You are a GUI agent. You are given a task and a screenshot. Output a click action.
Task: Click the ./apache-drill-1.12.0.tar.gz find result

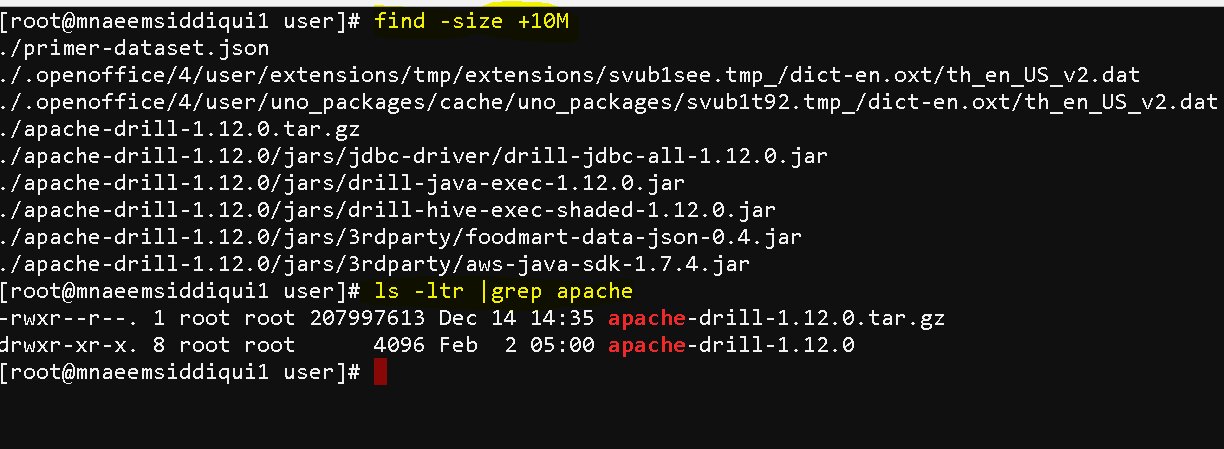click(x=181, y=129)
